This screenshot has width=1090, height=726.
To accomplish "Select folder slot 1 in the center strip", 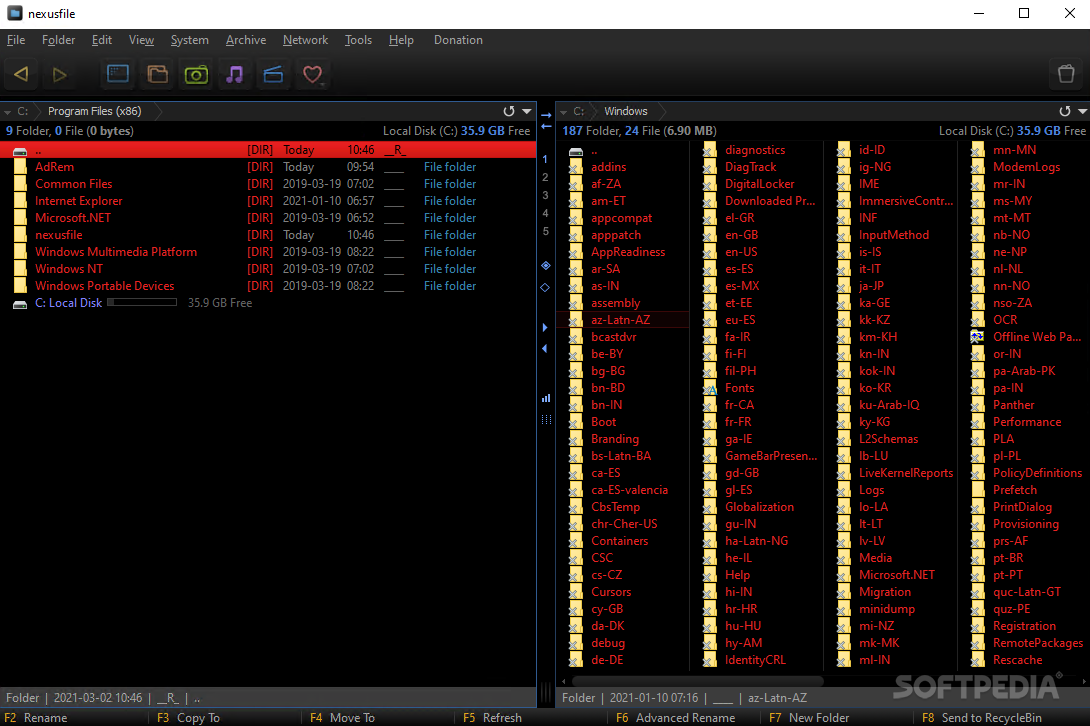I will 545,159.
